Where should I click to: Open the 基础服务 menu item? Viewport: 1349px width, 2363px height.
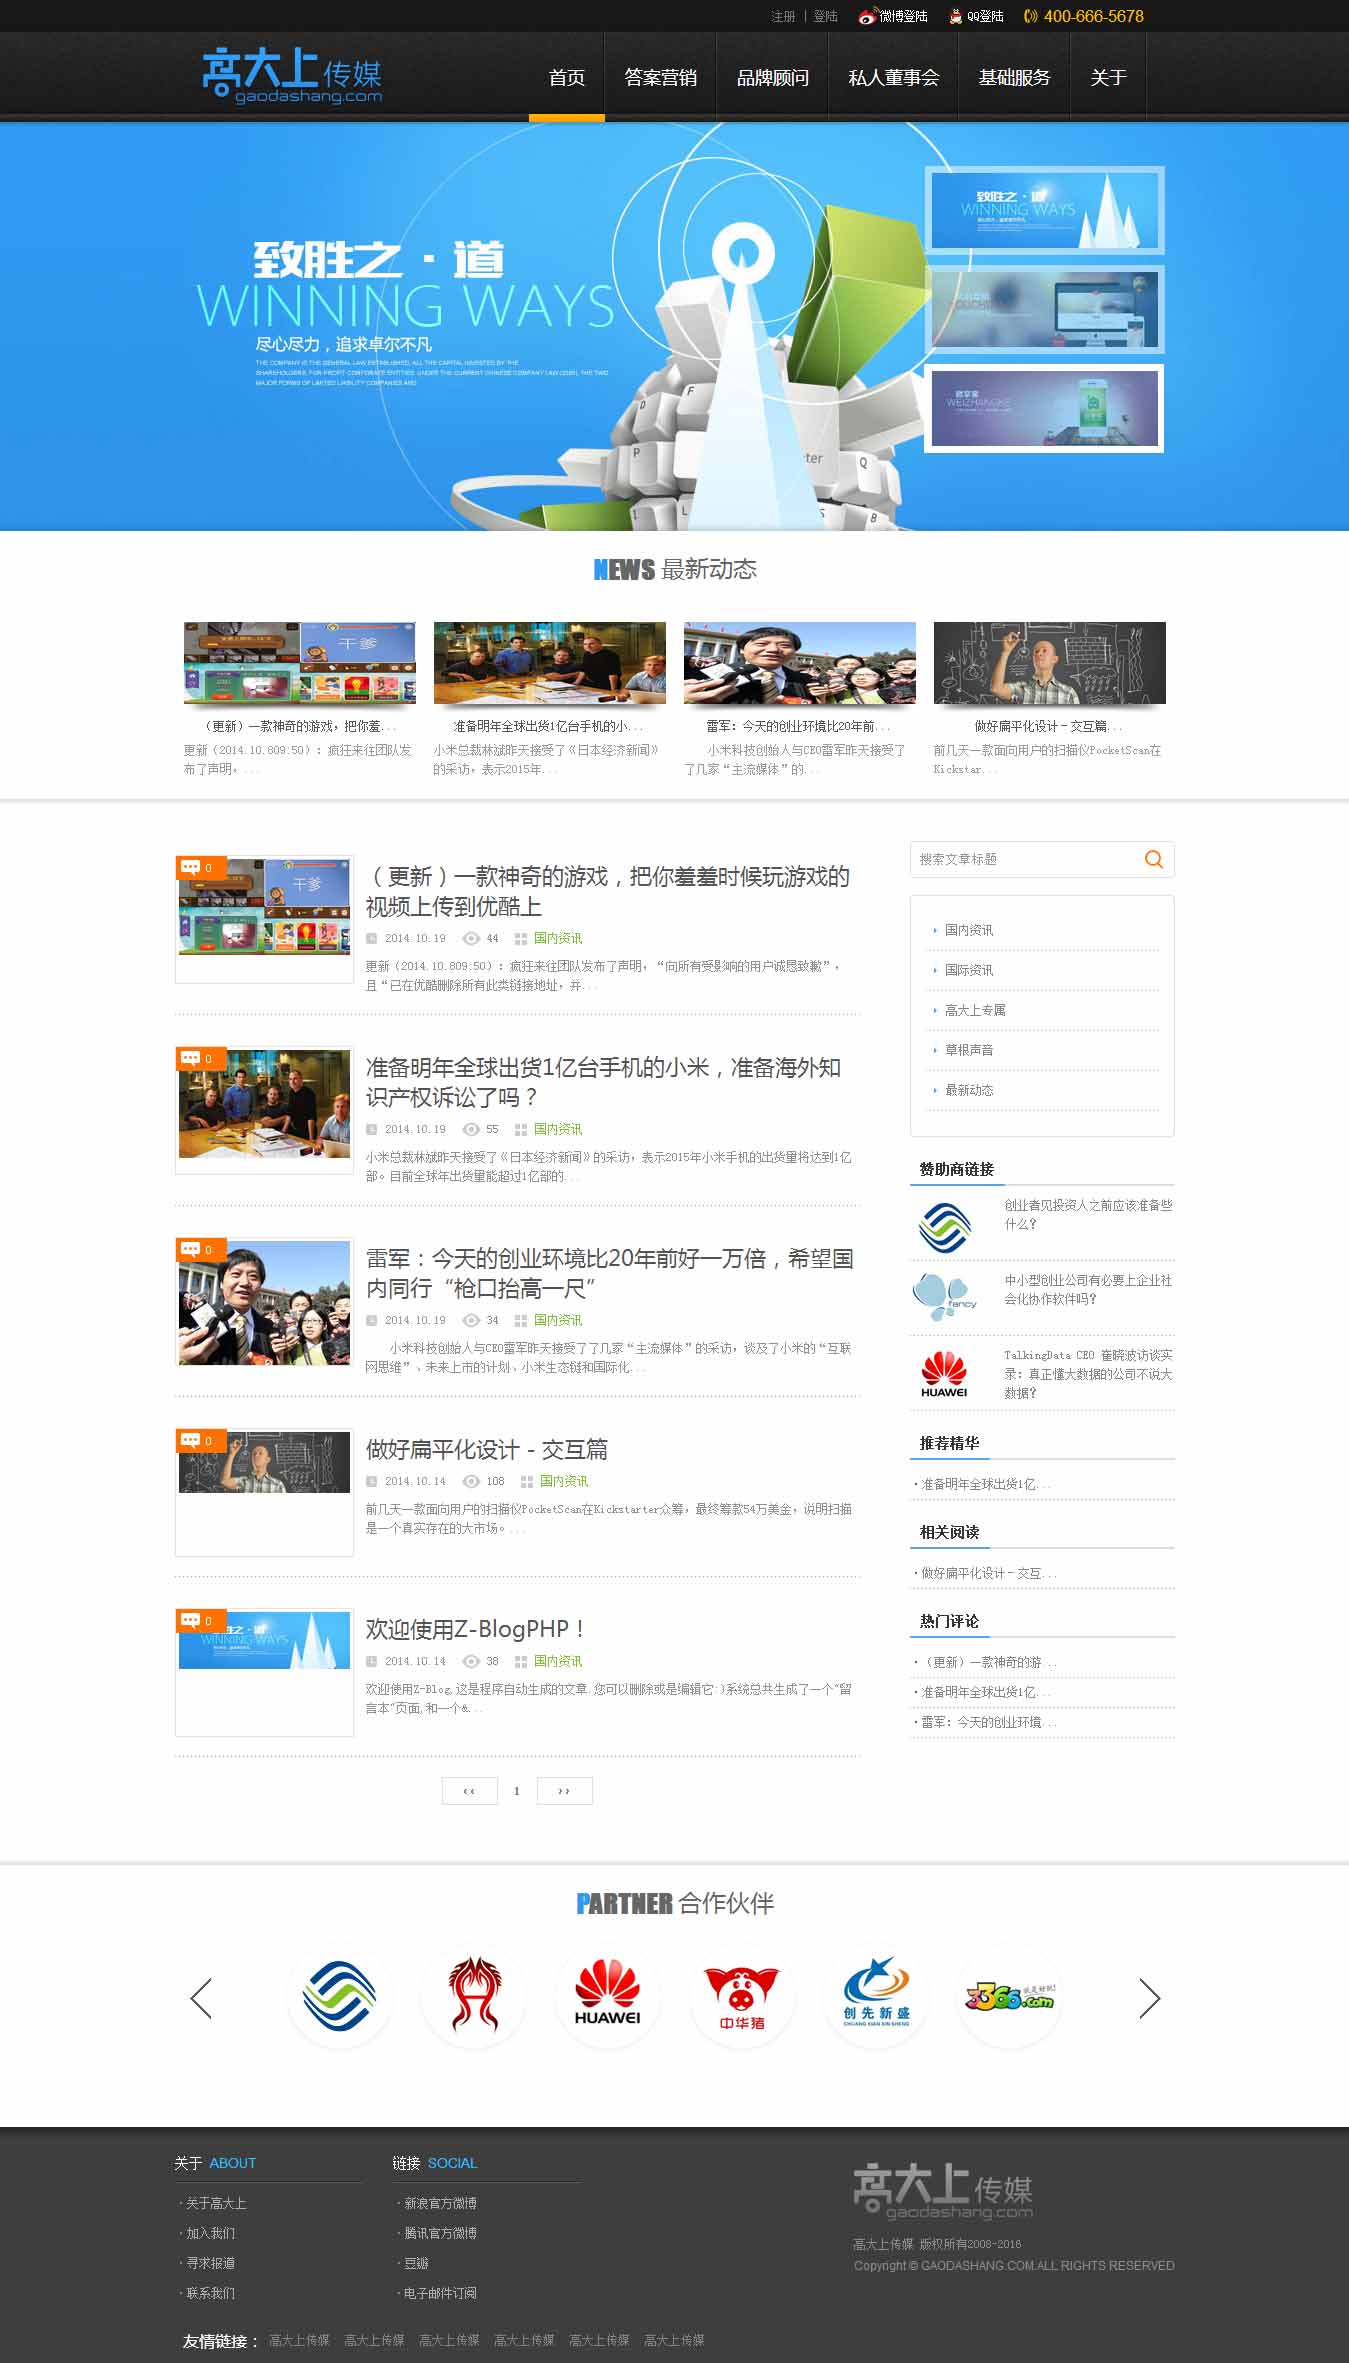[x=1014, y=77]
